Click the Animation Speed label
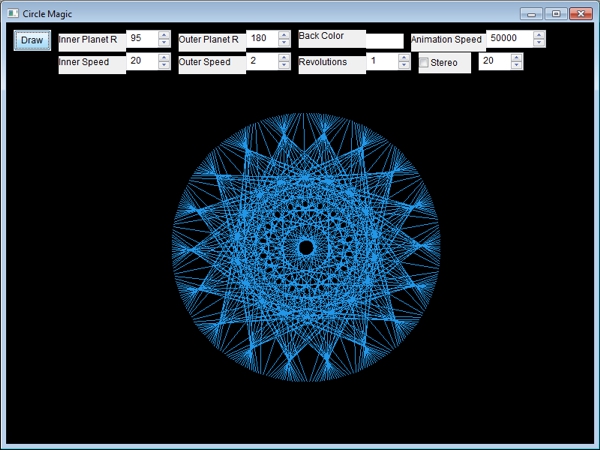600x450 pixels. (446, 40)
